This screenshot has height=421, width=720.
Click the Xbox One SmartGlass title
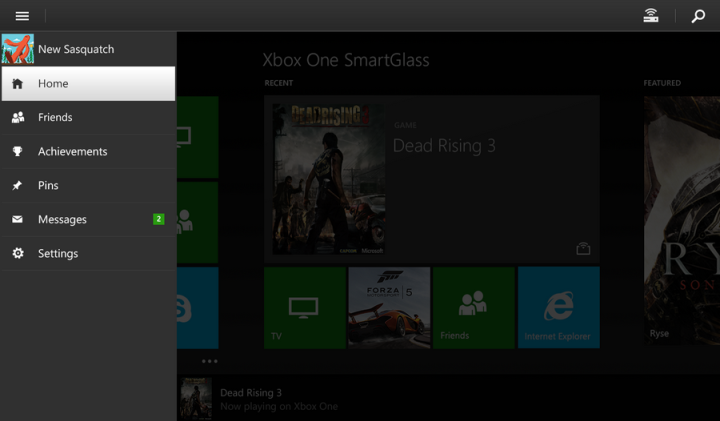pyautogui.click(x=346, y=60)
